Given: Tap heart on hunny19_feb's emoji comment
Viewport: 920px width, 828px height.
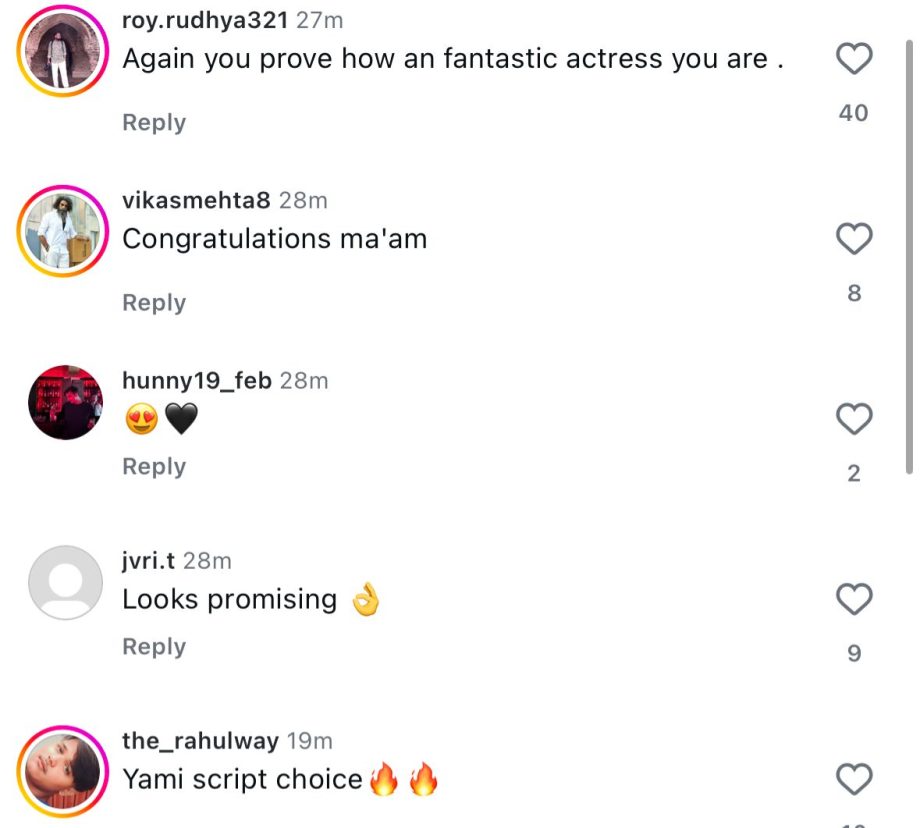Looking at the screenshot, I should point(853,420).
